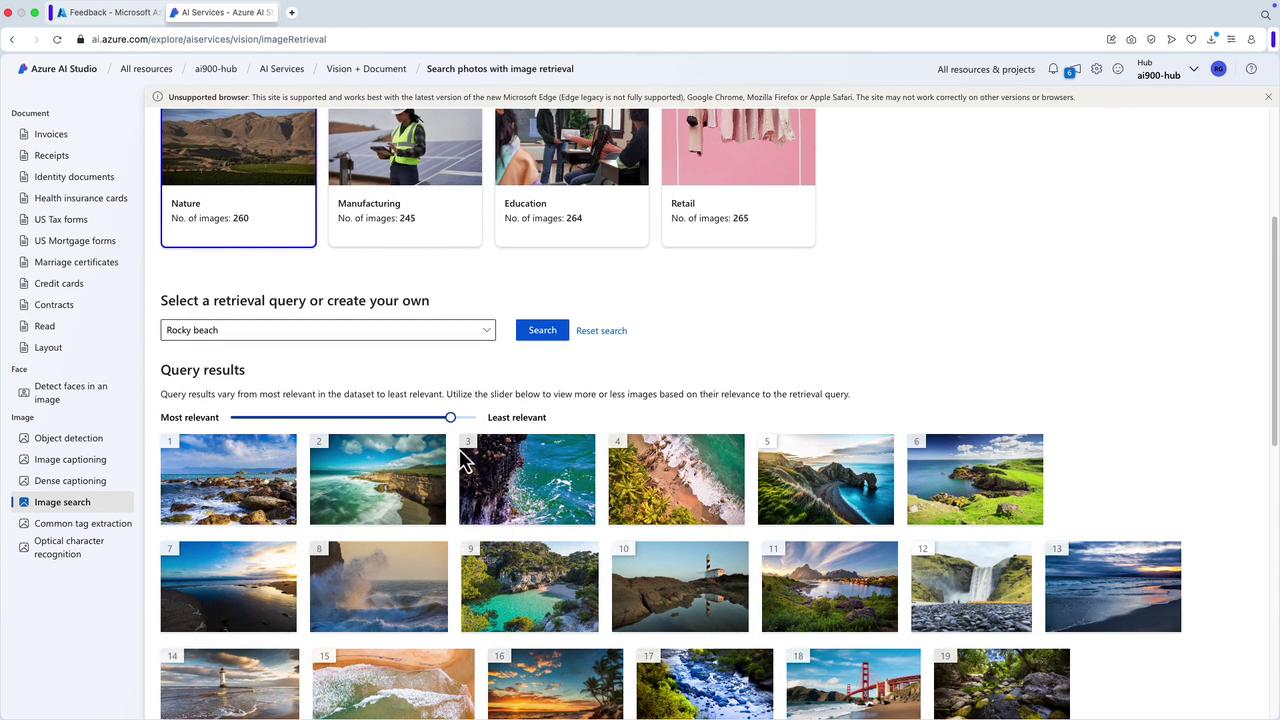Screen dimensions: 1280x720
Task: Click the smiley feedback icon
Action: pyautogui.click(x=1118, y=69)
